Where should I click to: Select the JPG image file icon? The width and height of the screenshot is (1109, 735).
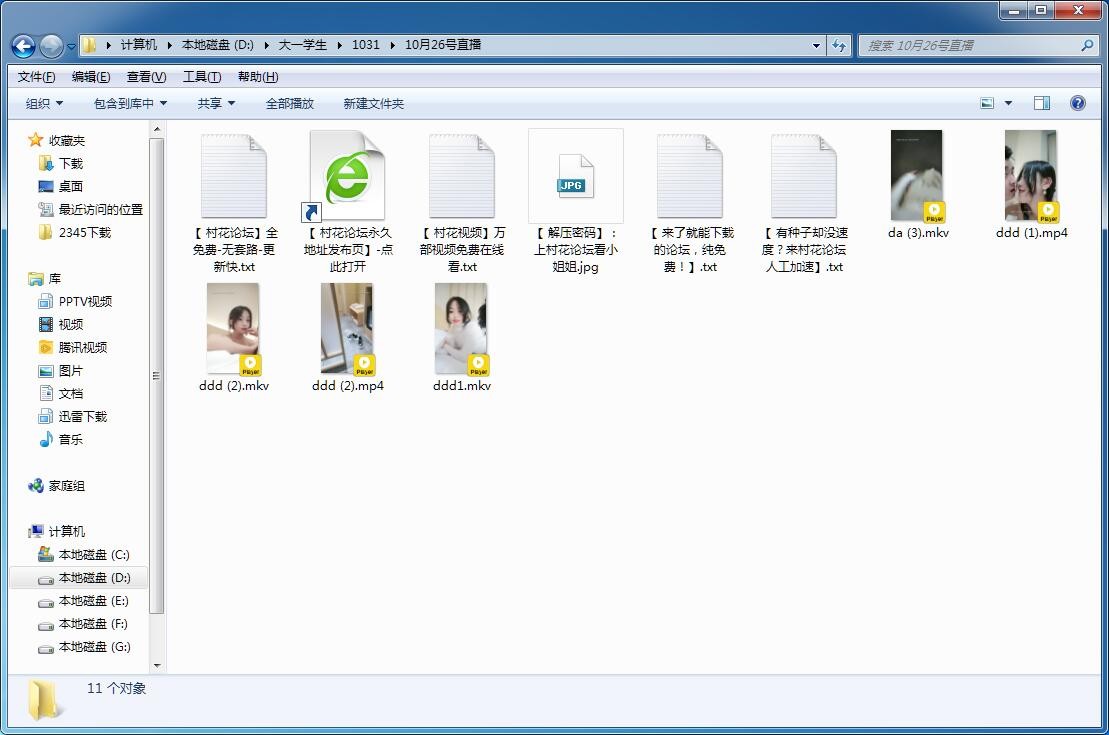(575, 177)
